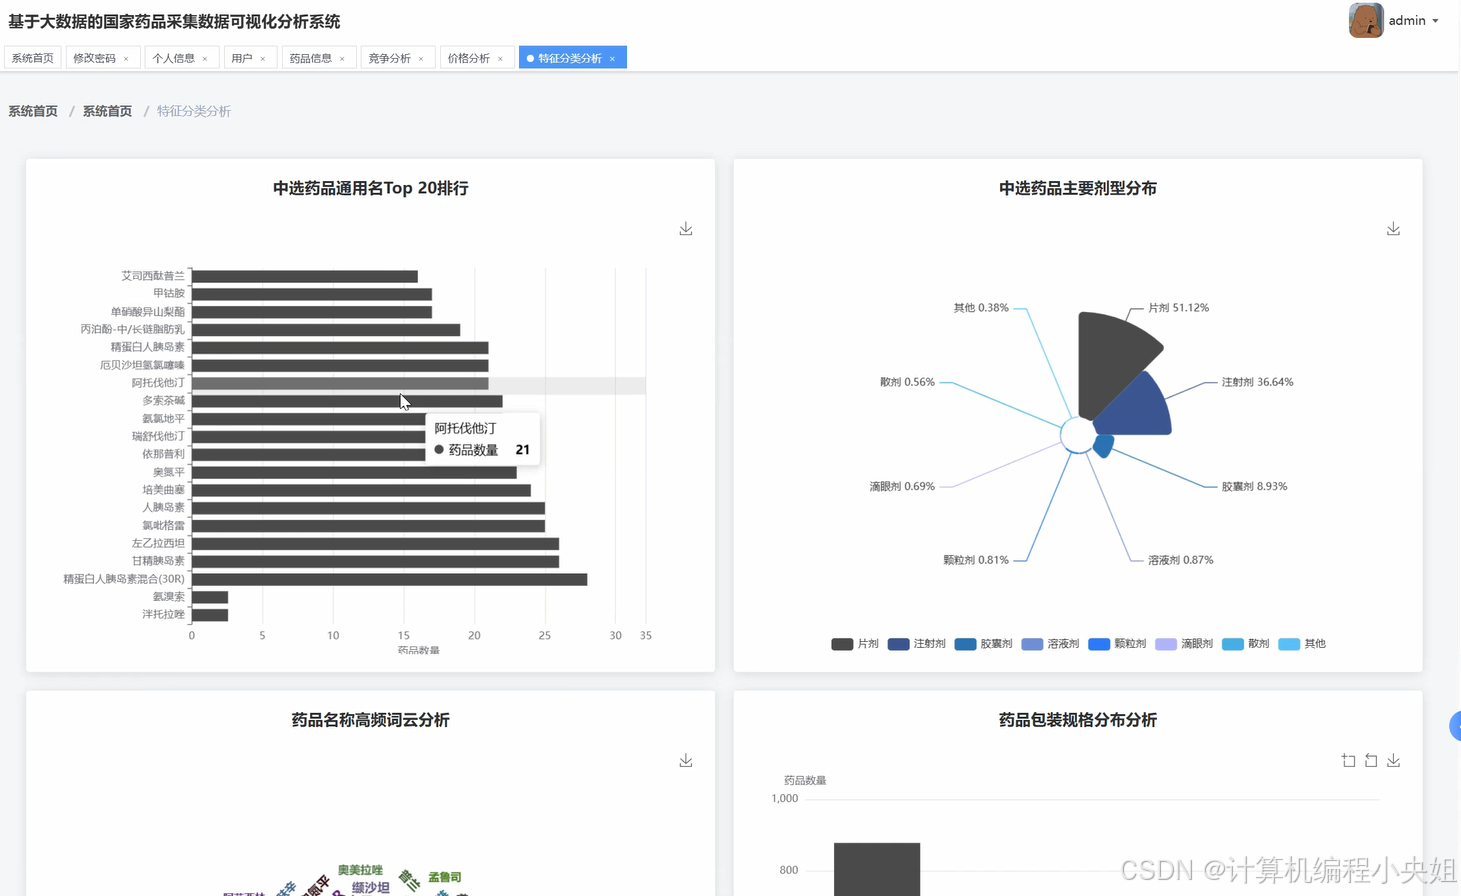
Task: Click the 艾司西酞普兰 bar in Top 20 chart
Action: pyautogui.click(x=305, y=276)
